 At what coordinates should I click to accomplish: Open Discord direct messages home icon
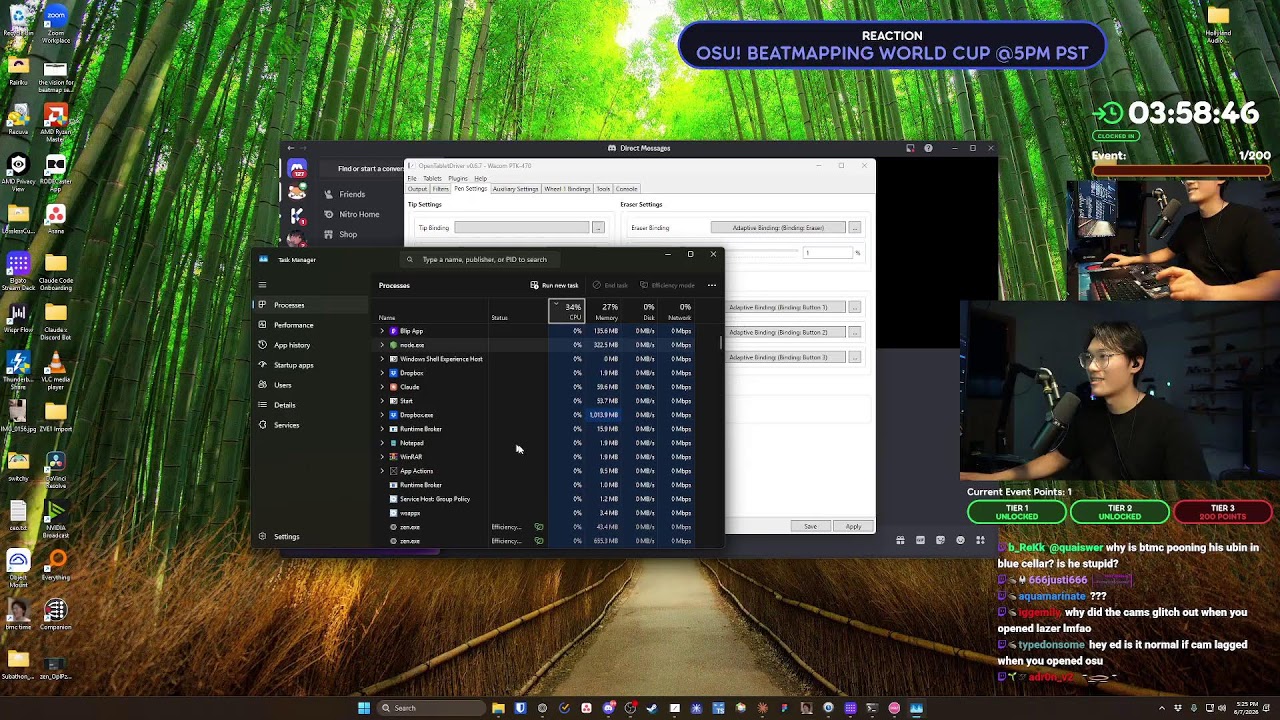tap(297, 169)
